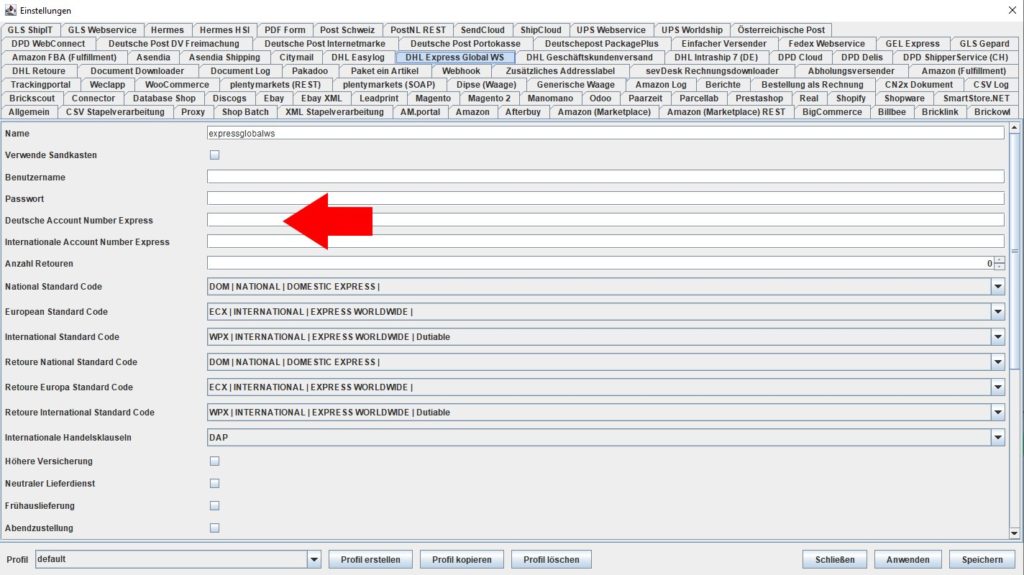
Task: Enable Verwende Sandkasten checkbox
Action: (214, 155)
